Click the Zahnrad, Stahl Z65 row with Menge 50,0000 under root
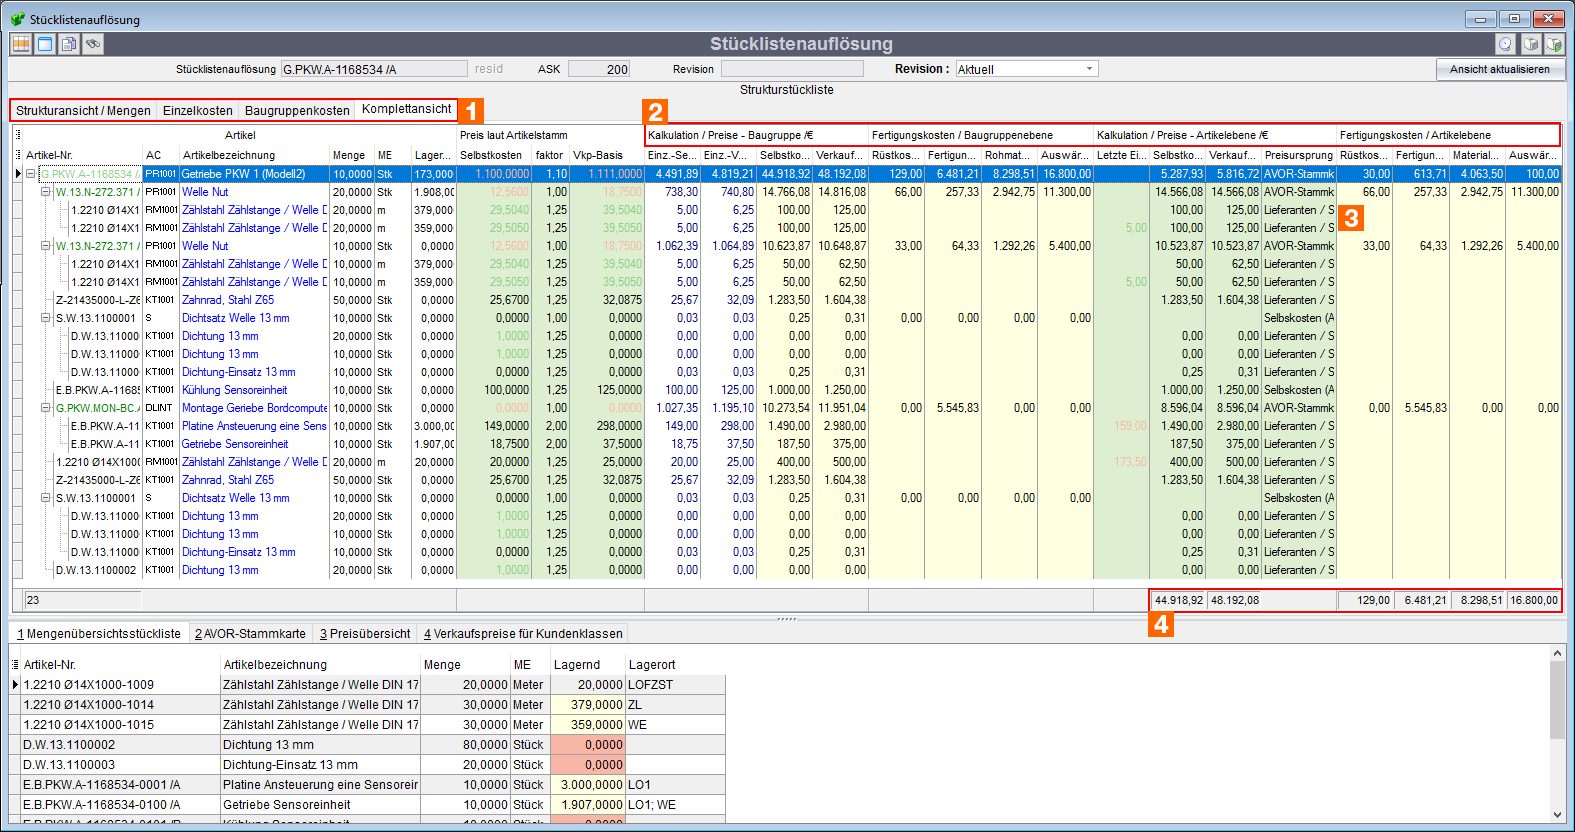The width and height of the screenshot is (1575, 832). click(x=787, y=300)
